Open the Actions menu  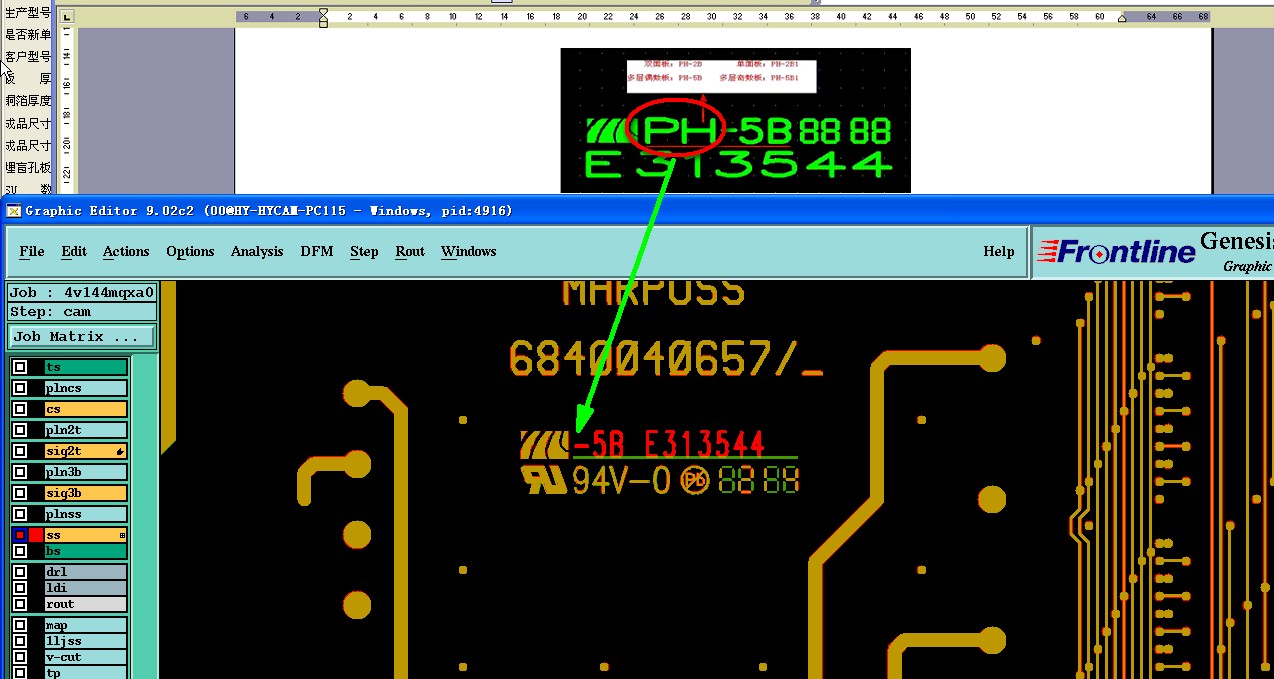[x=126, y=251]
